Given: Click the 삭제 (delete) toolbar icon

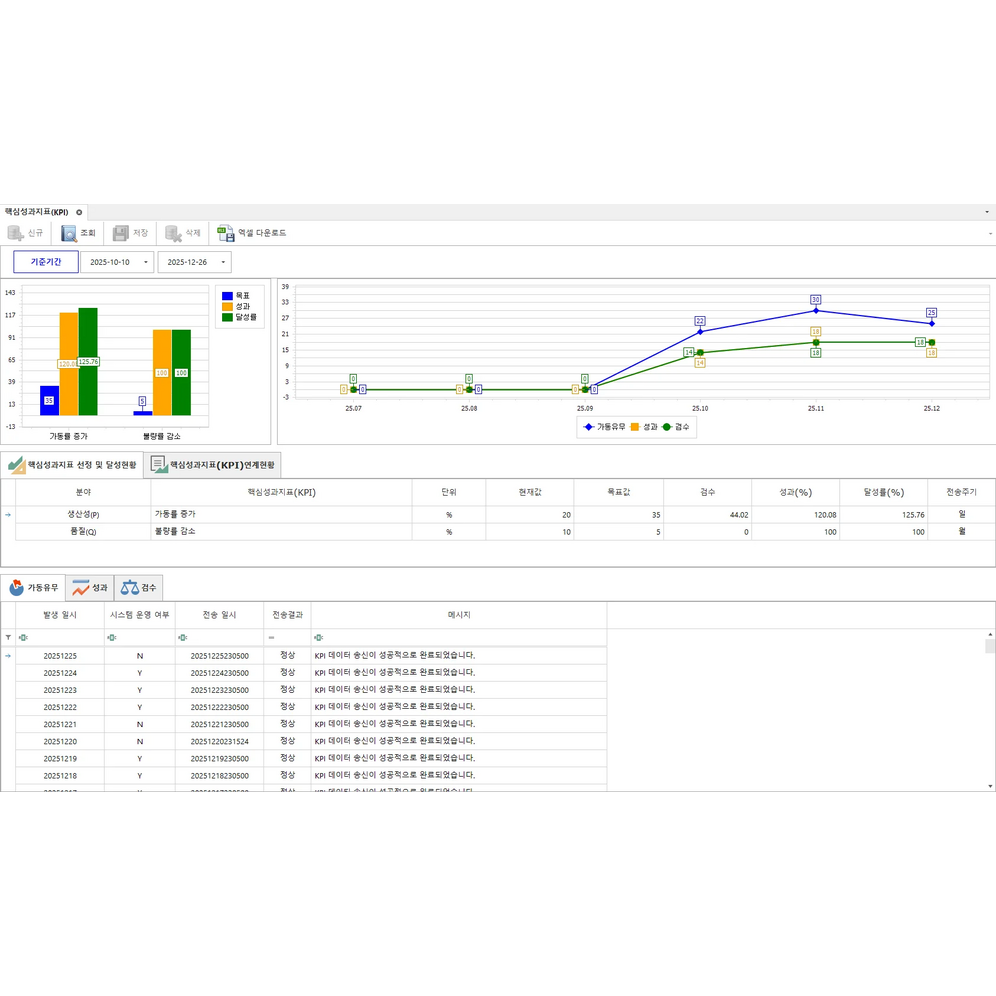Looking at the screenshot, I should coord(173,233).
